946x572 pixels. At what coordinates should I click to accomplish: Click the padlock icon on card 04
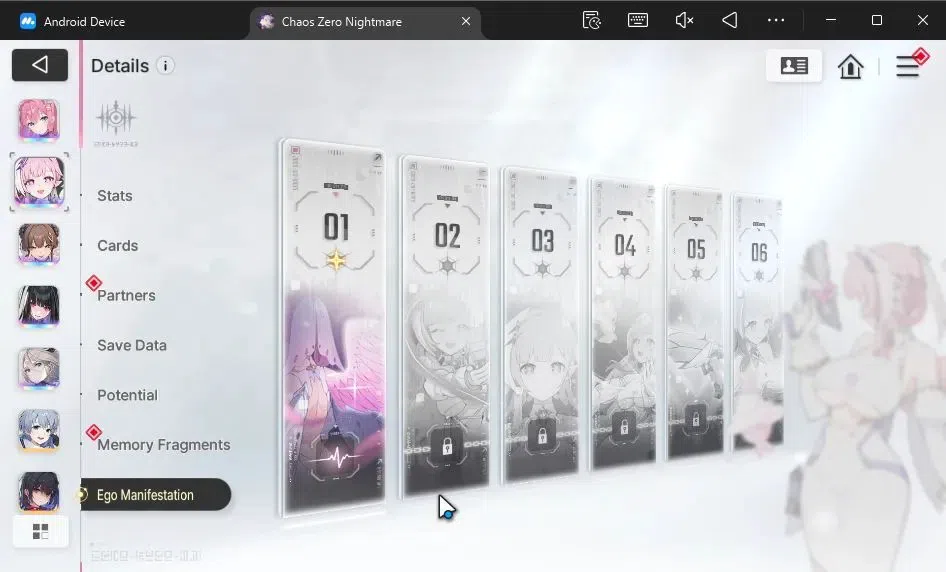(624, 427)
